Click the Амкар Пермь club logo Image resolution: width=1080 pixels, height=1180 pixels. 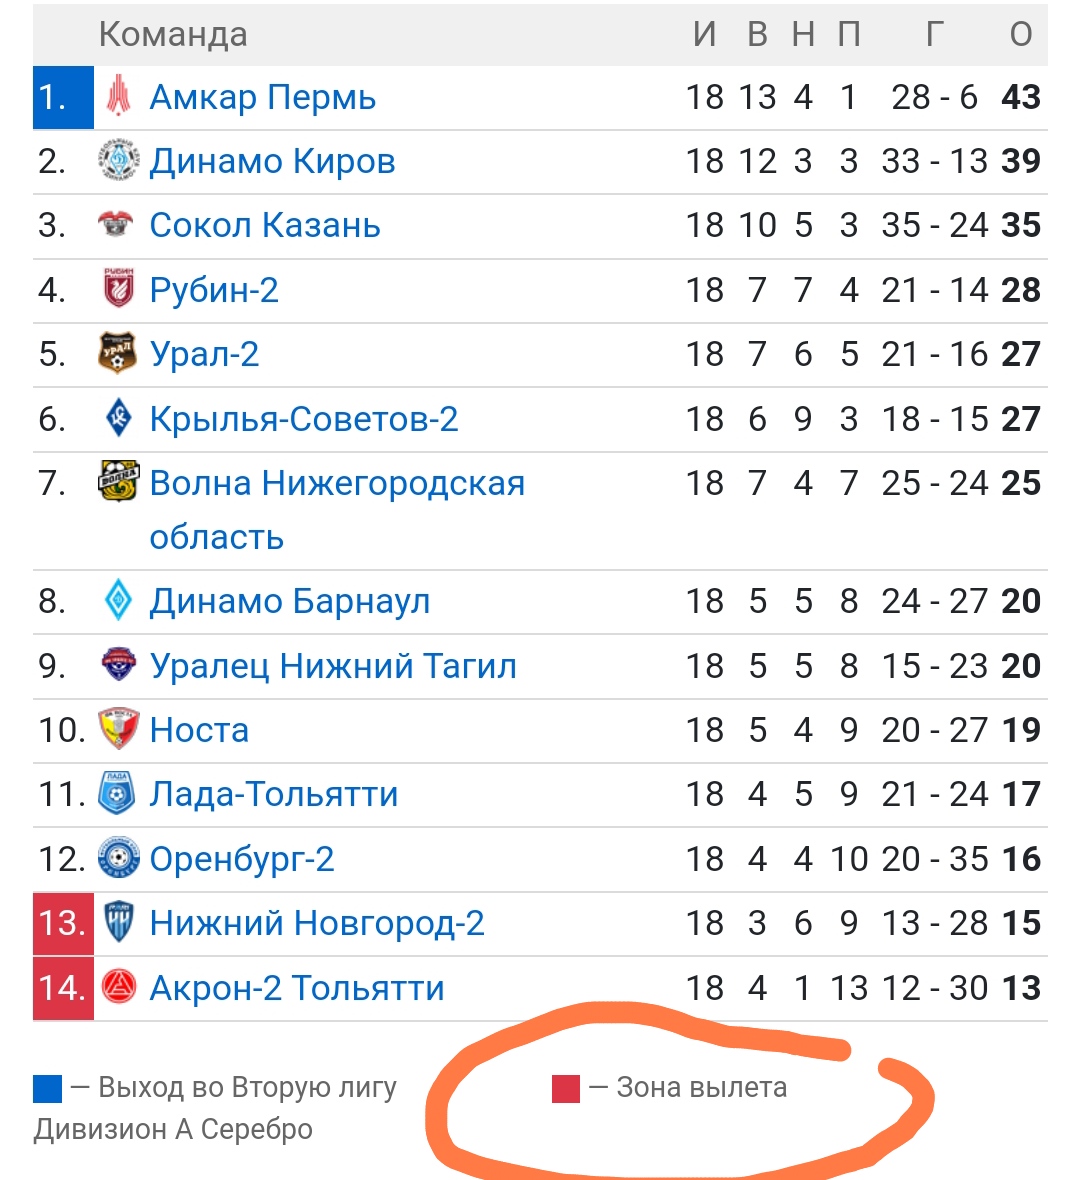118,96
